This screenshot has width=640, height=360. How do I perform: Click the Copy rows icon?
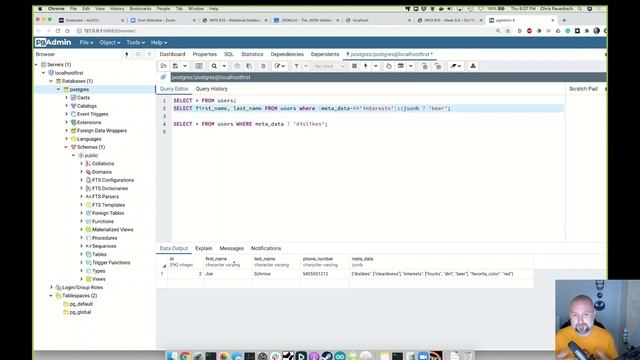(x=237, y=66)
